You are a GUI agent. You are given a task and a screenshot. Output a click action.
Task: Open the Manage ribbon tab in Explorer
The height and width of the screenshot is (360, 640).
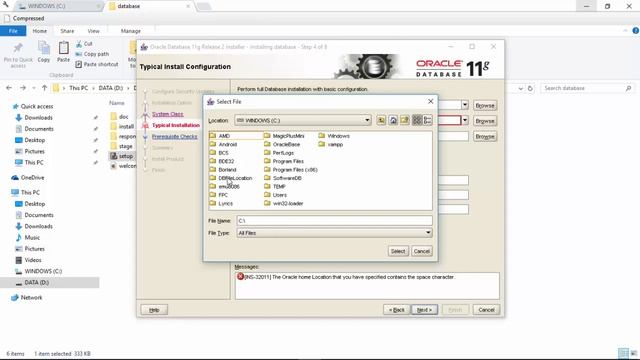131,31
